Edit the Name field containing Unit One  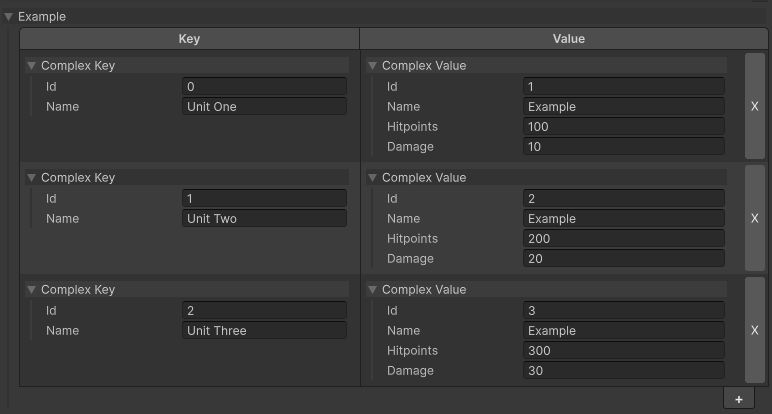coord(264,107)
